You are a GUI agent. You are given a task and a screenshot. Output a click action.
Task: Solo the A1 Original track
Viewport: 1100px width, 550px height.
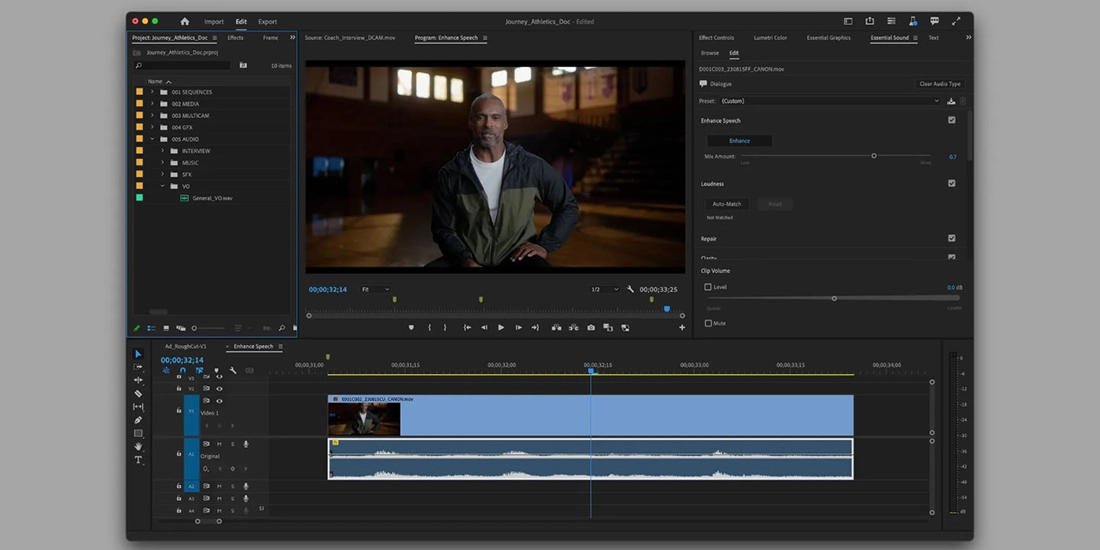tap(233, 444)
